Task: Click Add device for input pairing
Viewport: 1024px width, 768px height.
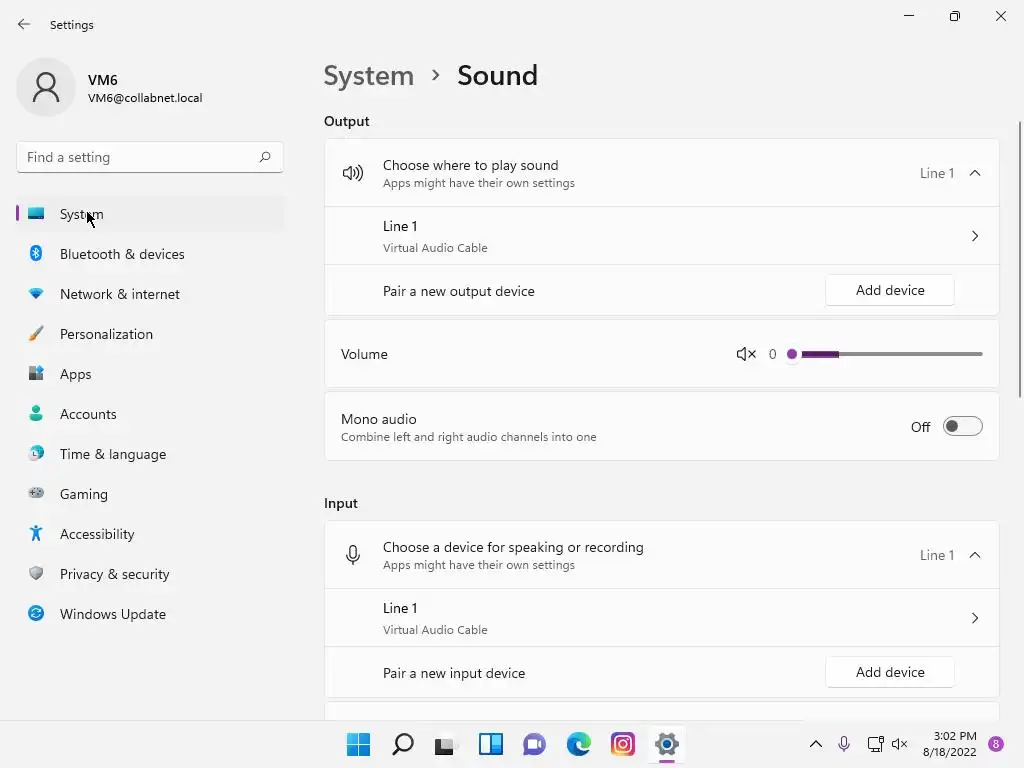Action: click(890, 672)
